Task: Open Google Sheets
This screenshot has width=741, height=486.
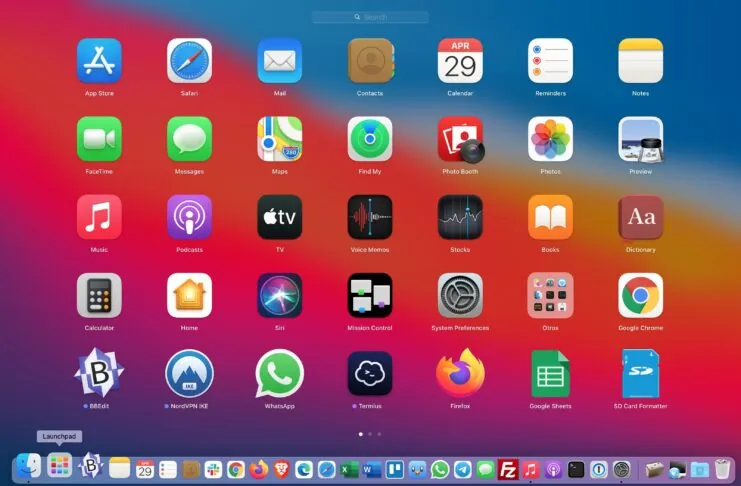Action: point(551,373)
